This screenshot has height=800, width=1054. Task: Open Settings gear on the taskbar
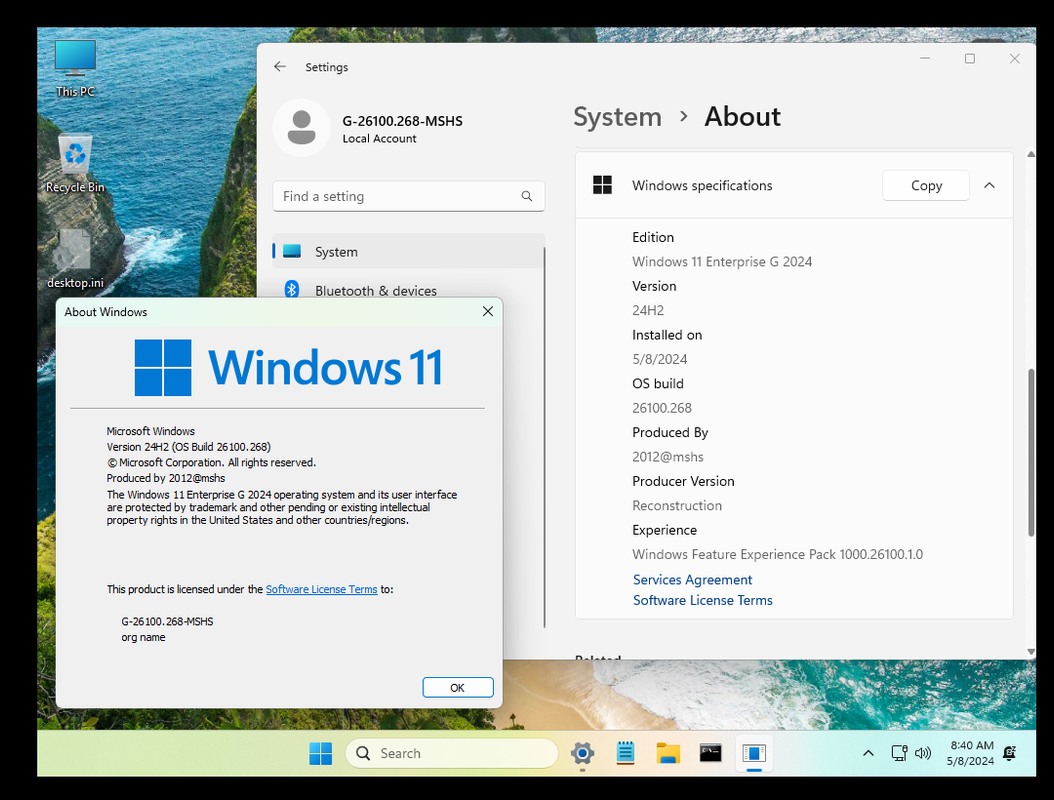point(582,754)
